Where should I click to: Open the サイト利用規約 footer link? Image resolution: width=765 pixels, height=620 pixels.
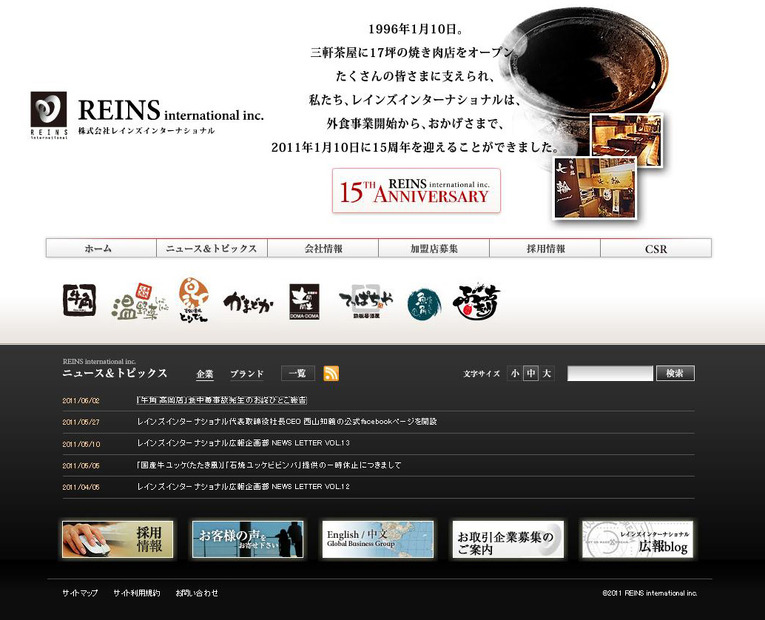click(x=137, y=593)
